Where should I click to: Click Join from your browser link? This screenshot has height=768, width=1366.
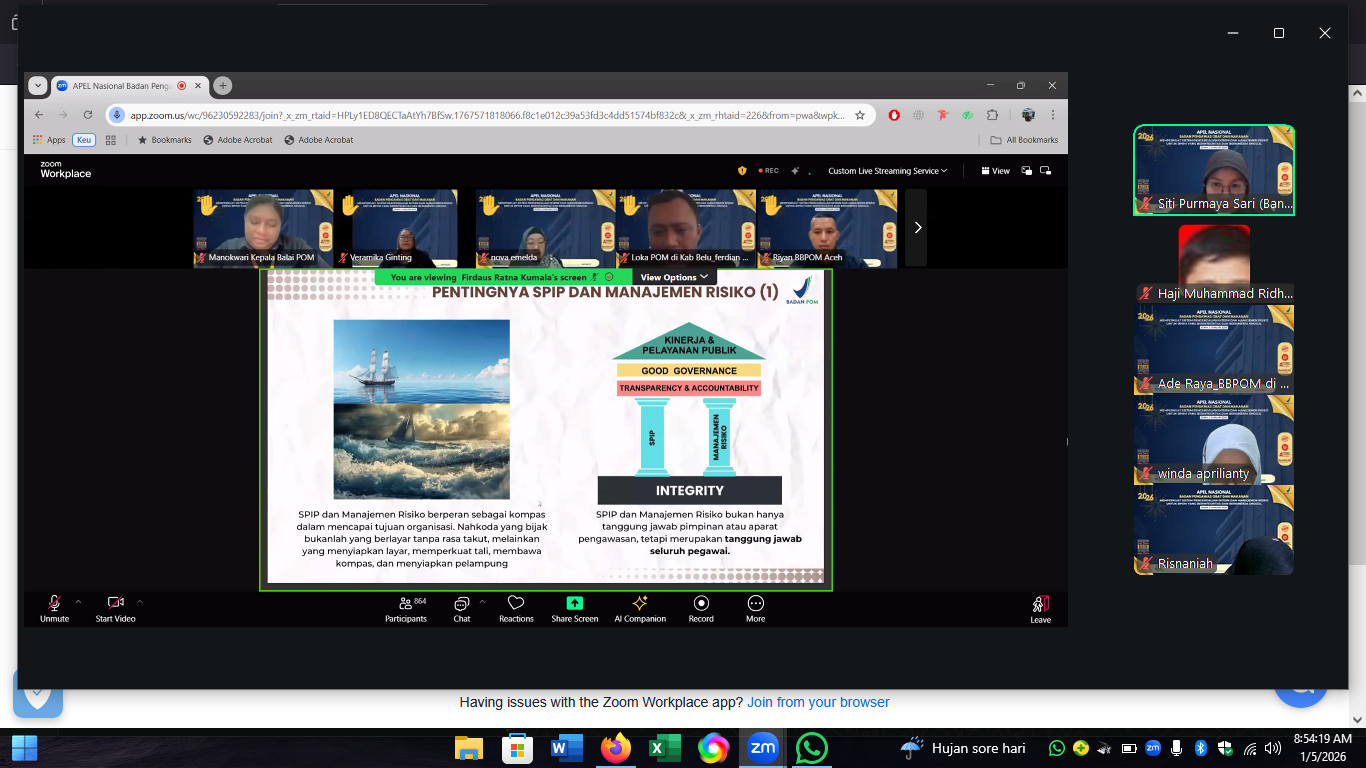point(818,702)
